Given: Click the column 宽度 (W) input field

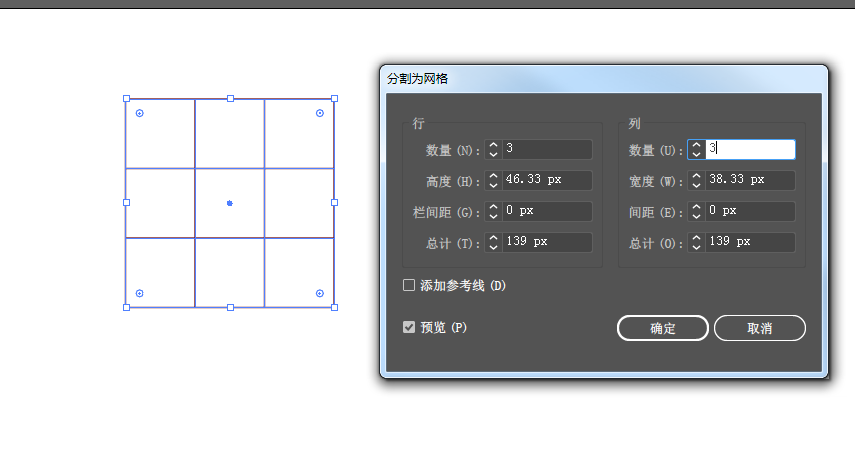Looking at the screenshot, I should (x=750, y=180).
